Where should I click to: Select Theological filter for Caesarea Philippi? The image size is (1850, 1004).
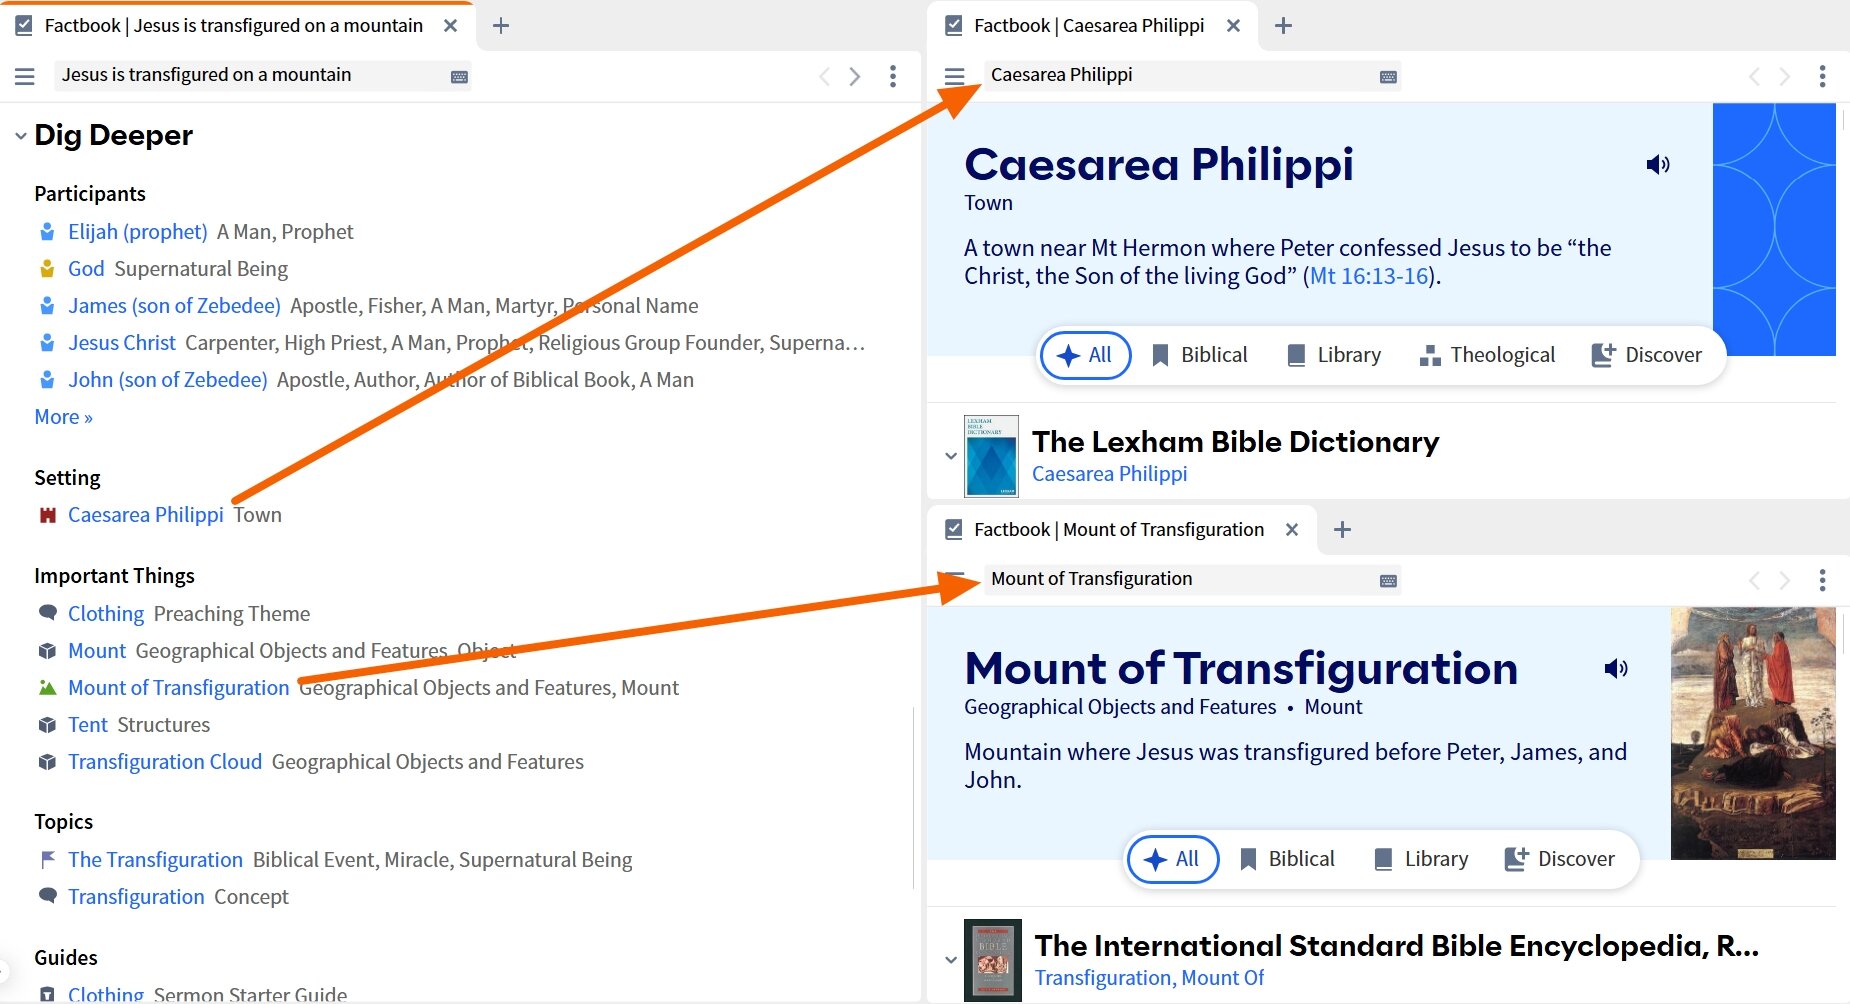point(1487,355)
